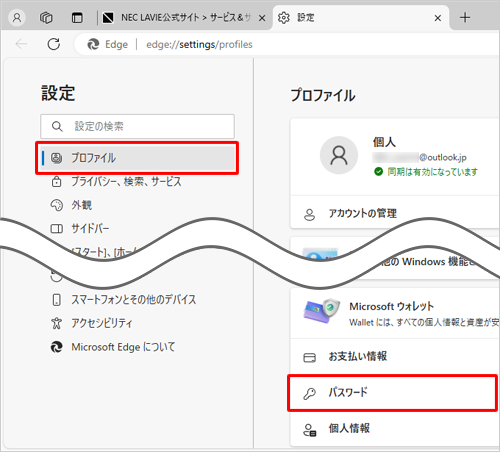Image resolution: width=500 pixels, height=452 pixels.
Task: Focus the 設定の検索 search box
Action: pos(137,126)
